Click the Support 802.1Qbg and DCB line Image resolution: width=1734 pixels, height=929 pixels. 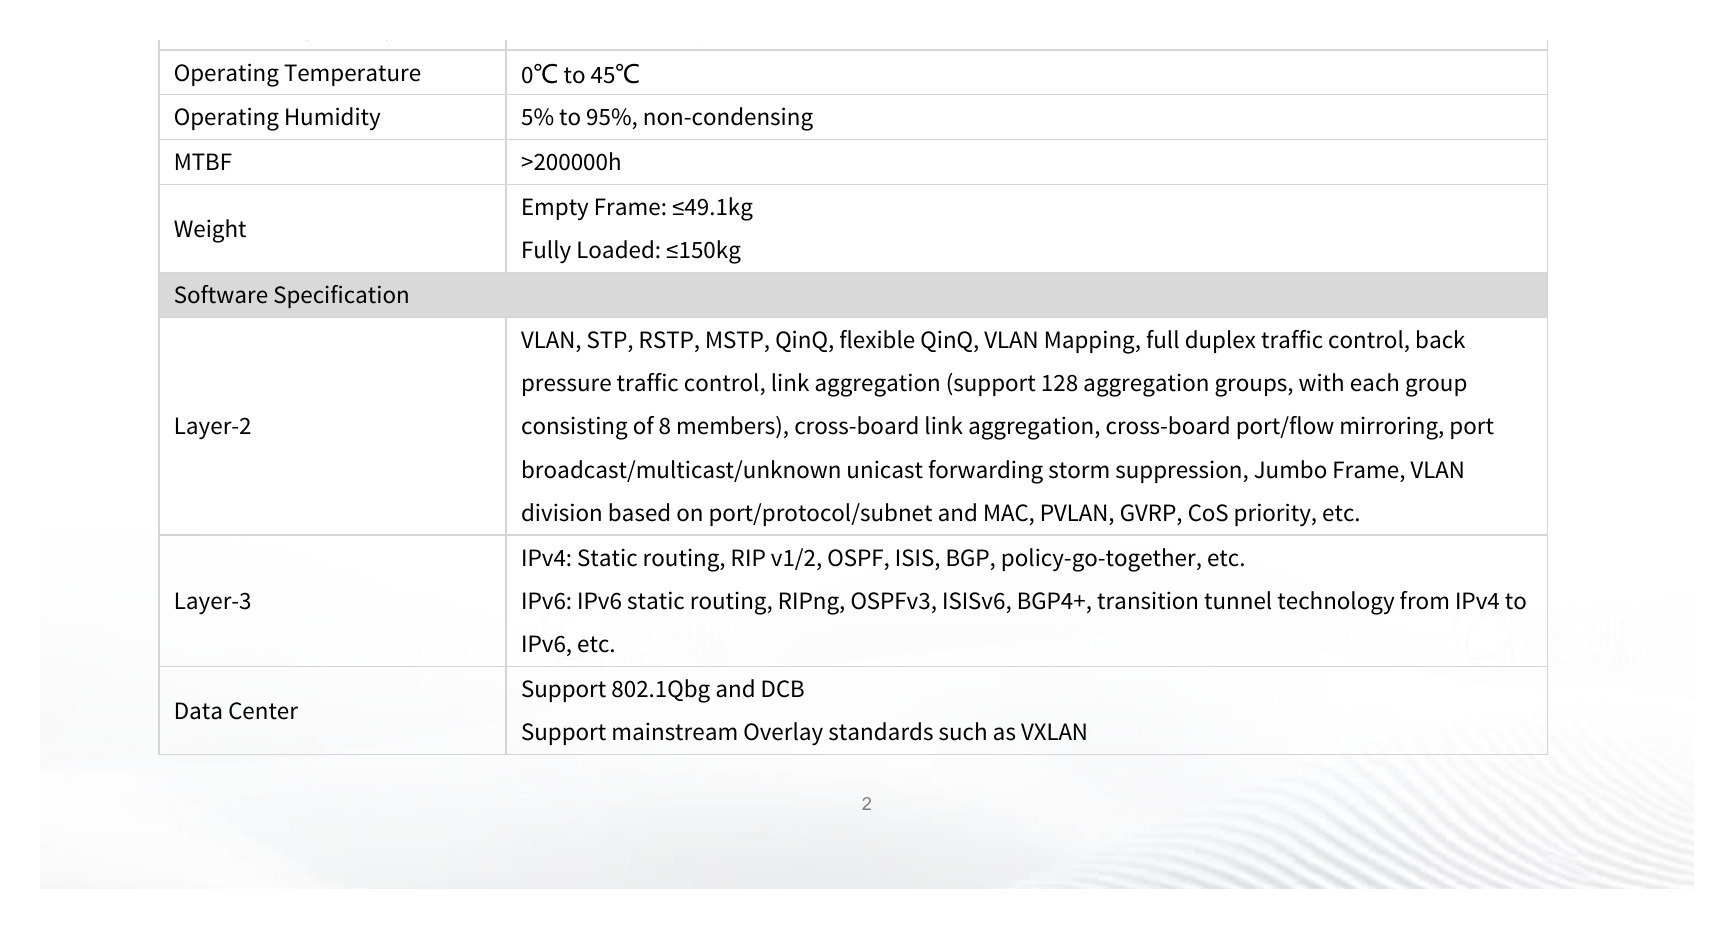(662, 689)
